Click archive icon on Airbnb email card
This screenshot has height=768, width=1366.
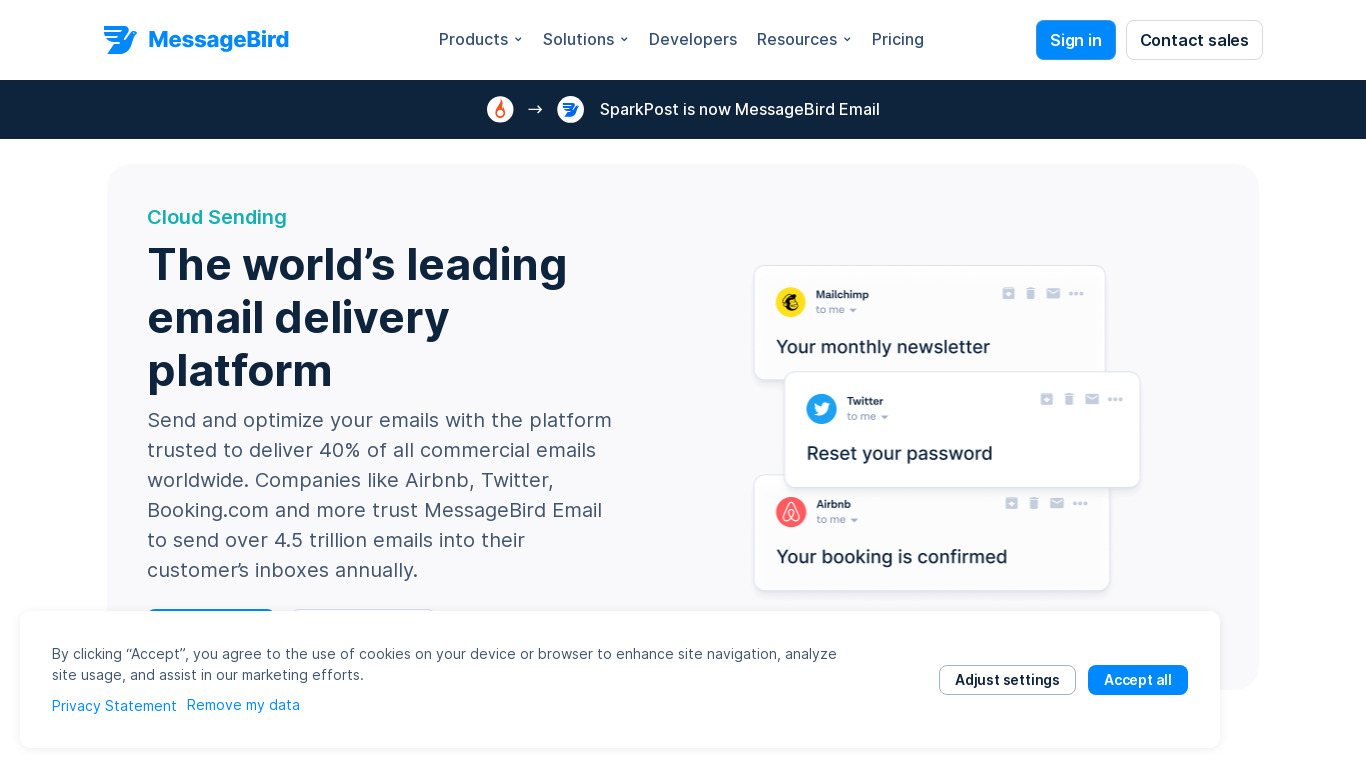pos(1012,503)
